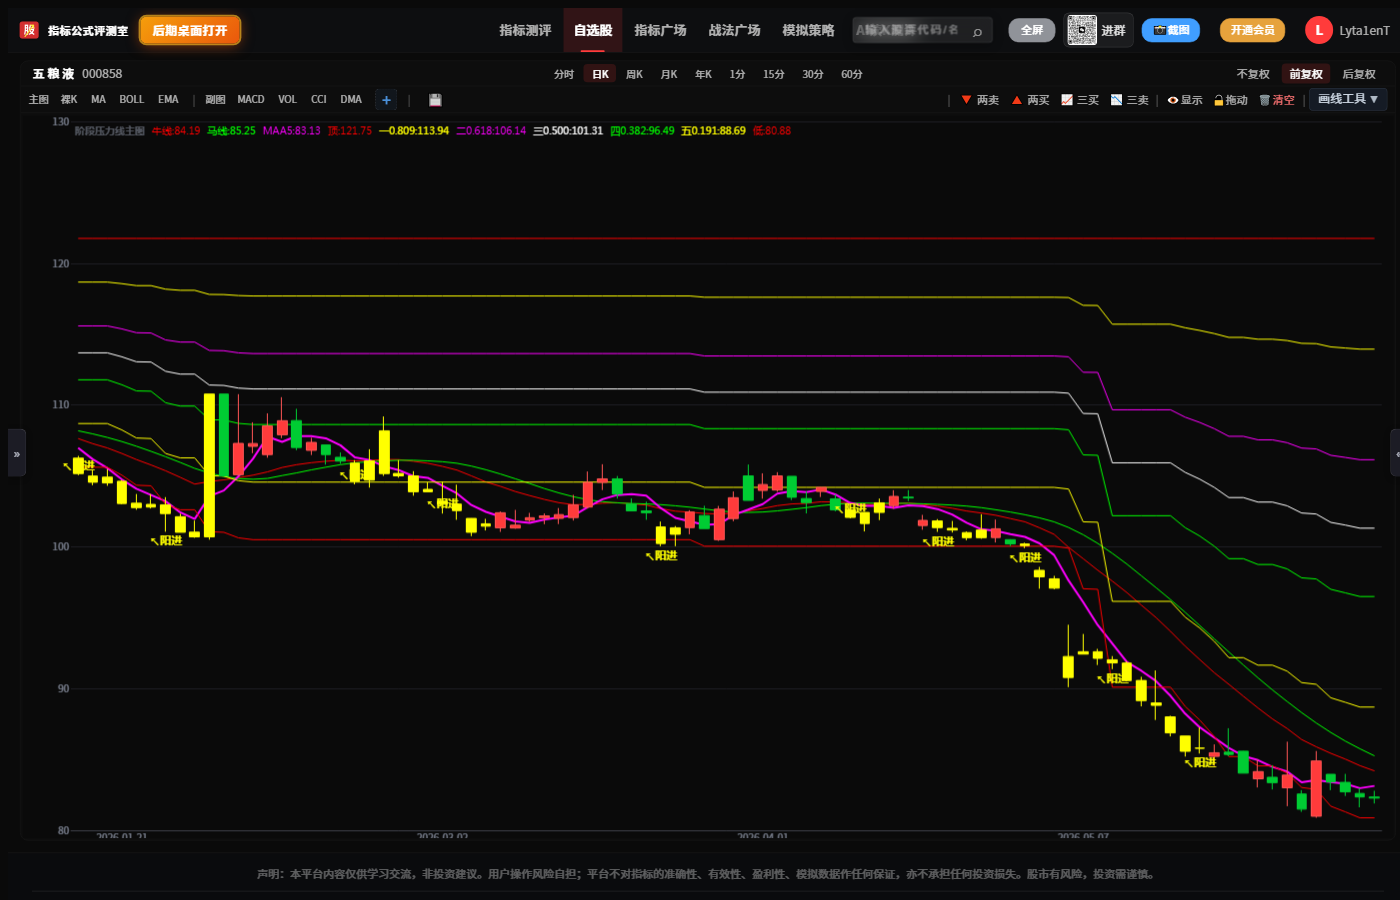
Task: Click the 截图 screenshot button
Action: coord(1171,30)
